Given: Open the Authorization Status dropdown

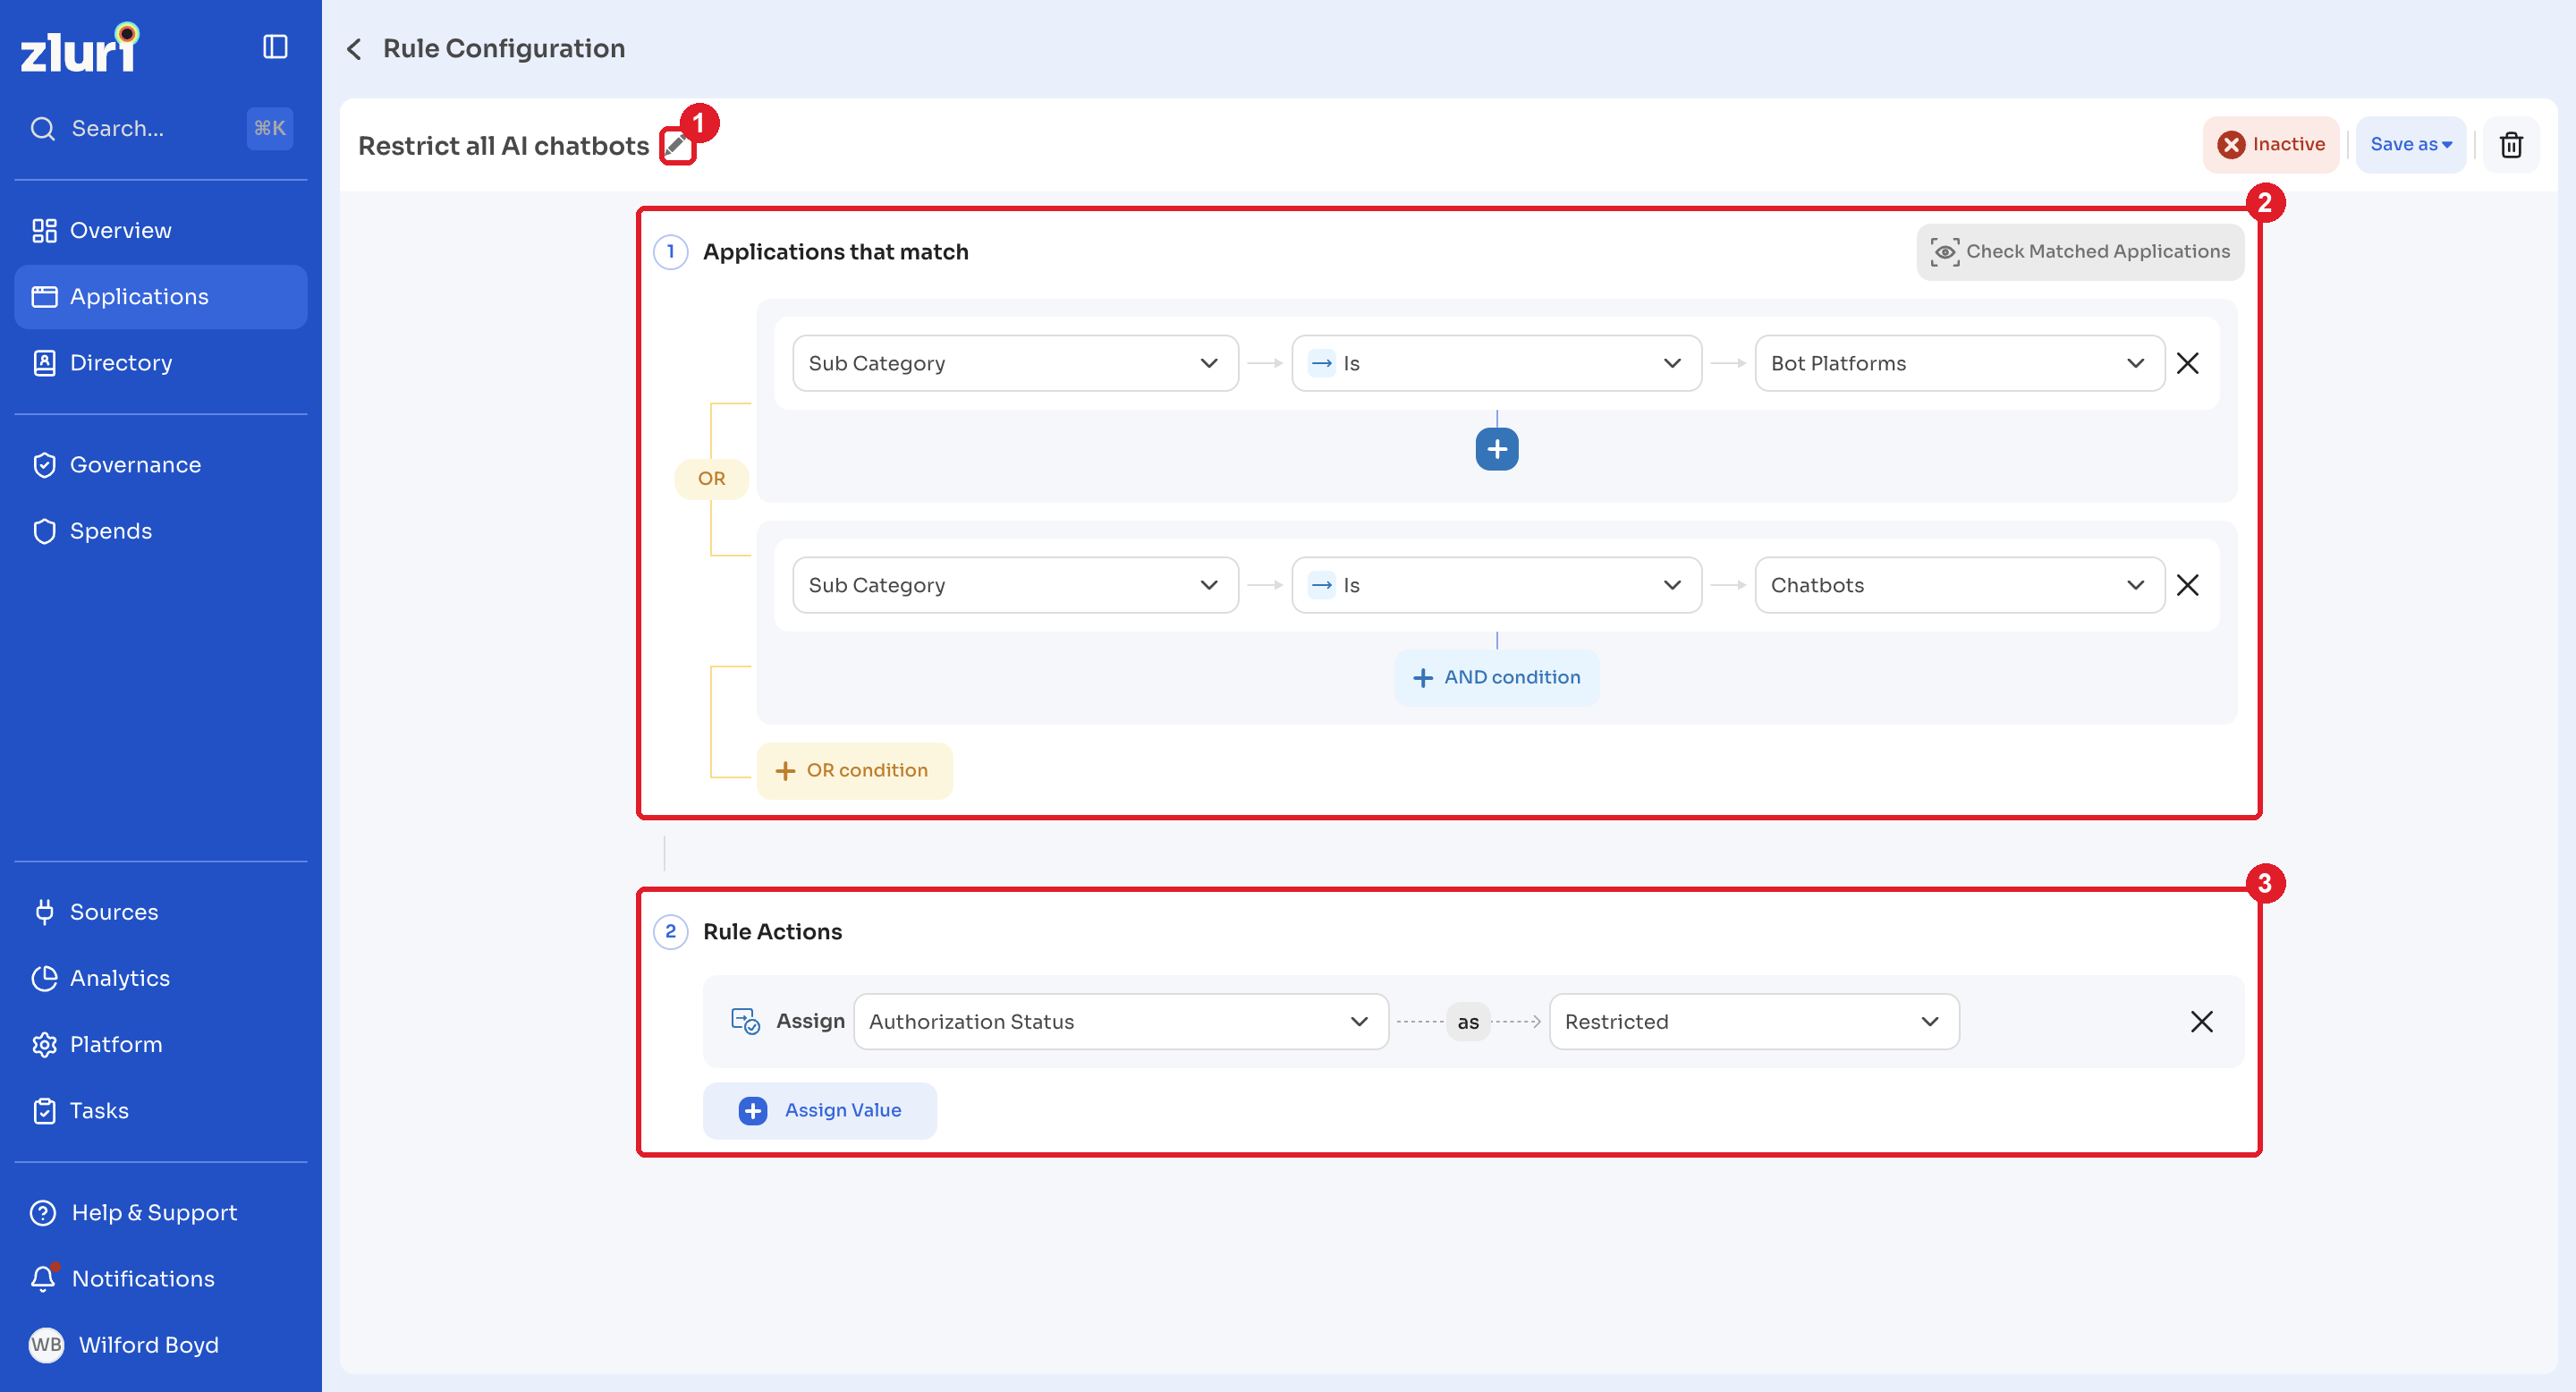Looking at the screenshot, I should pyautogui.click(x=1120, y=1021).
